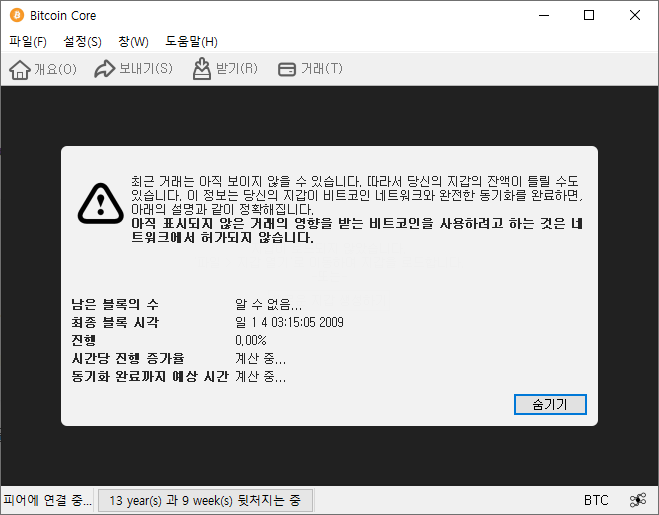Screen dimensions: 659x515
Task: Maximize the Bitcoin Core window
Action: [x=589, y=16]
